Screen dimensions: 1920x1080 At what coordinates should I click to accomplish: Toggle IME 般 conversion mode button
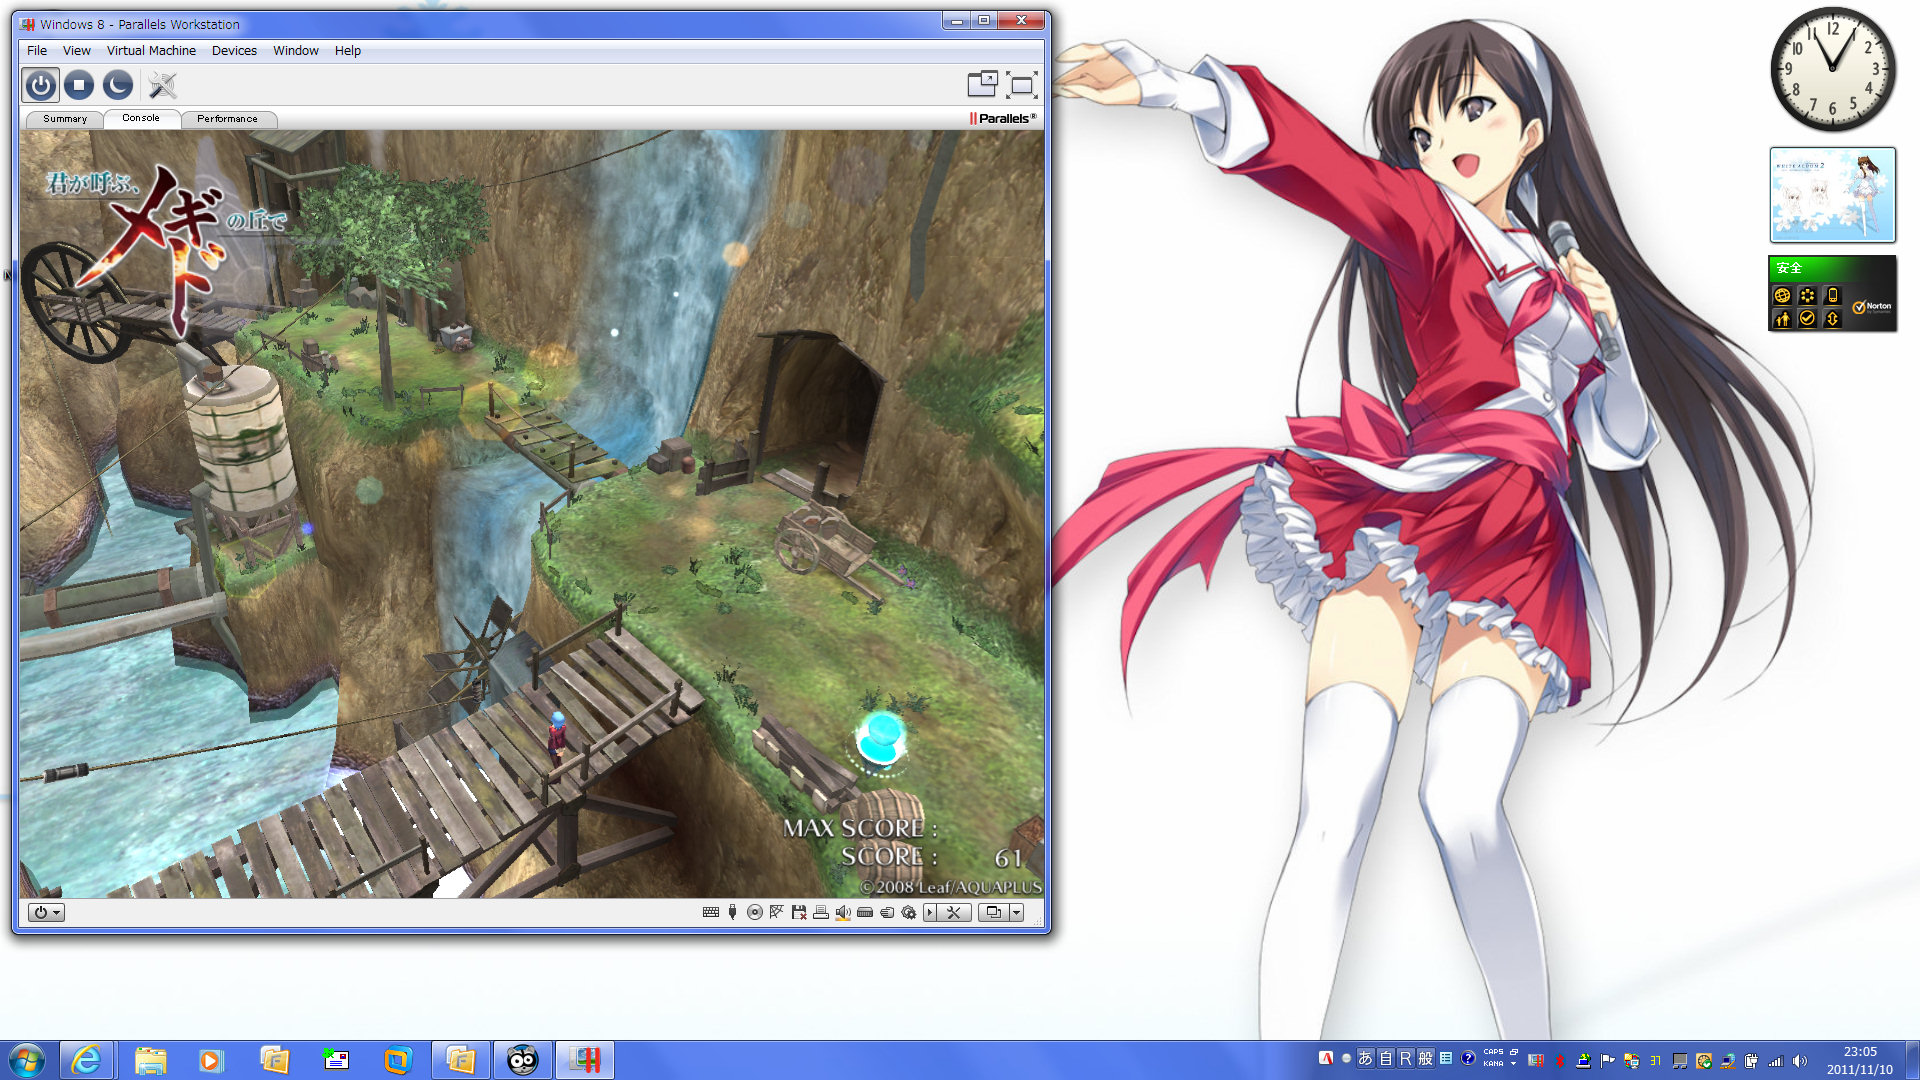(1425, 1059)
